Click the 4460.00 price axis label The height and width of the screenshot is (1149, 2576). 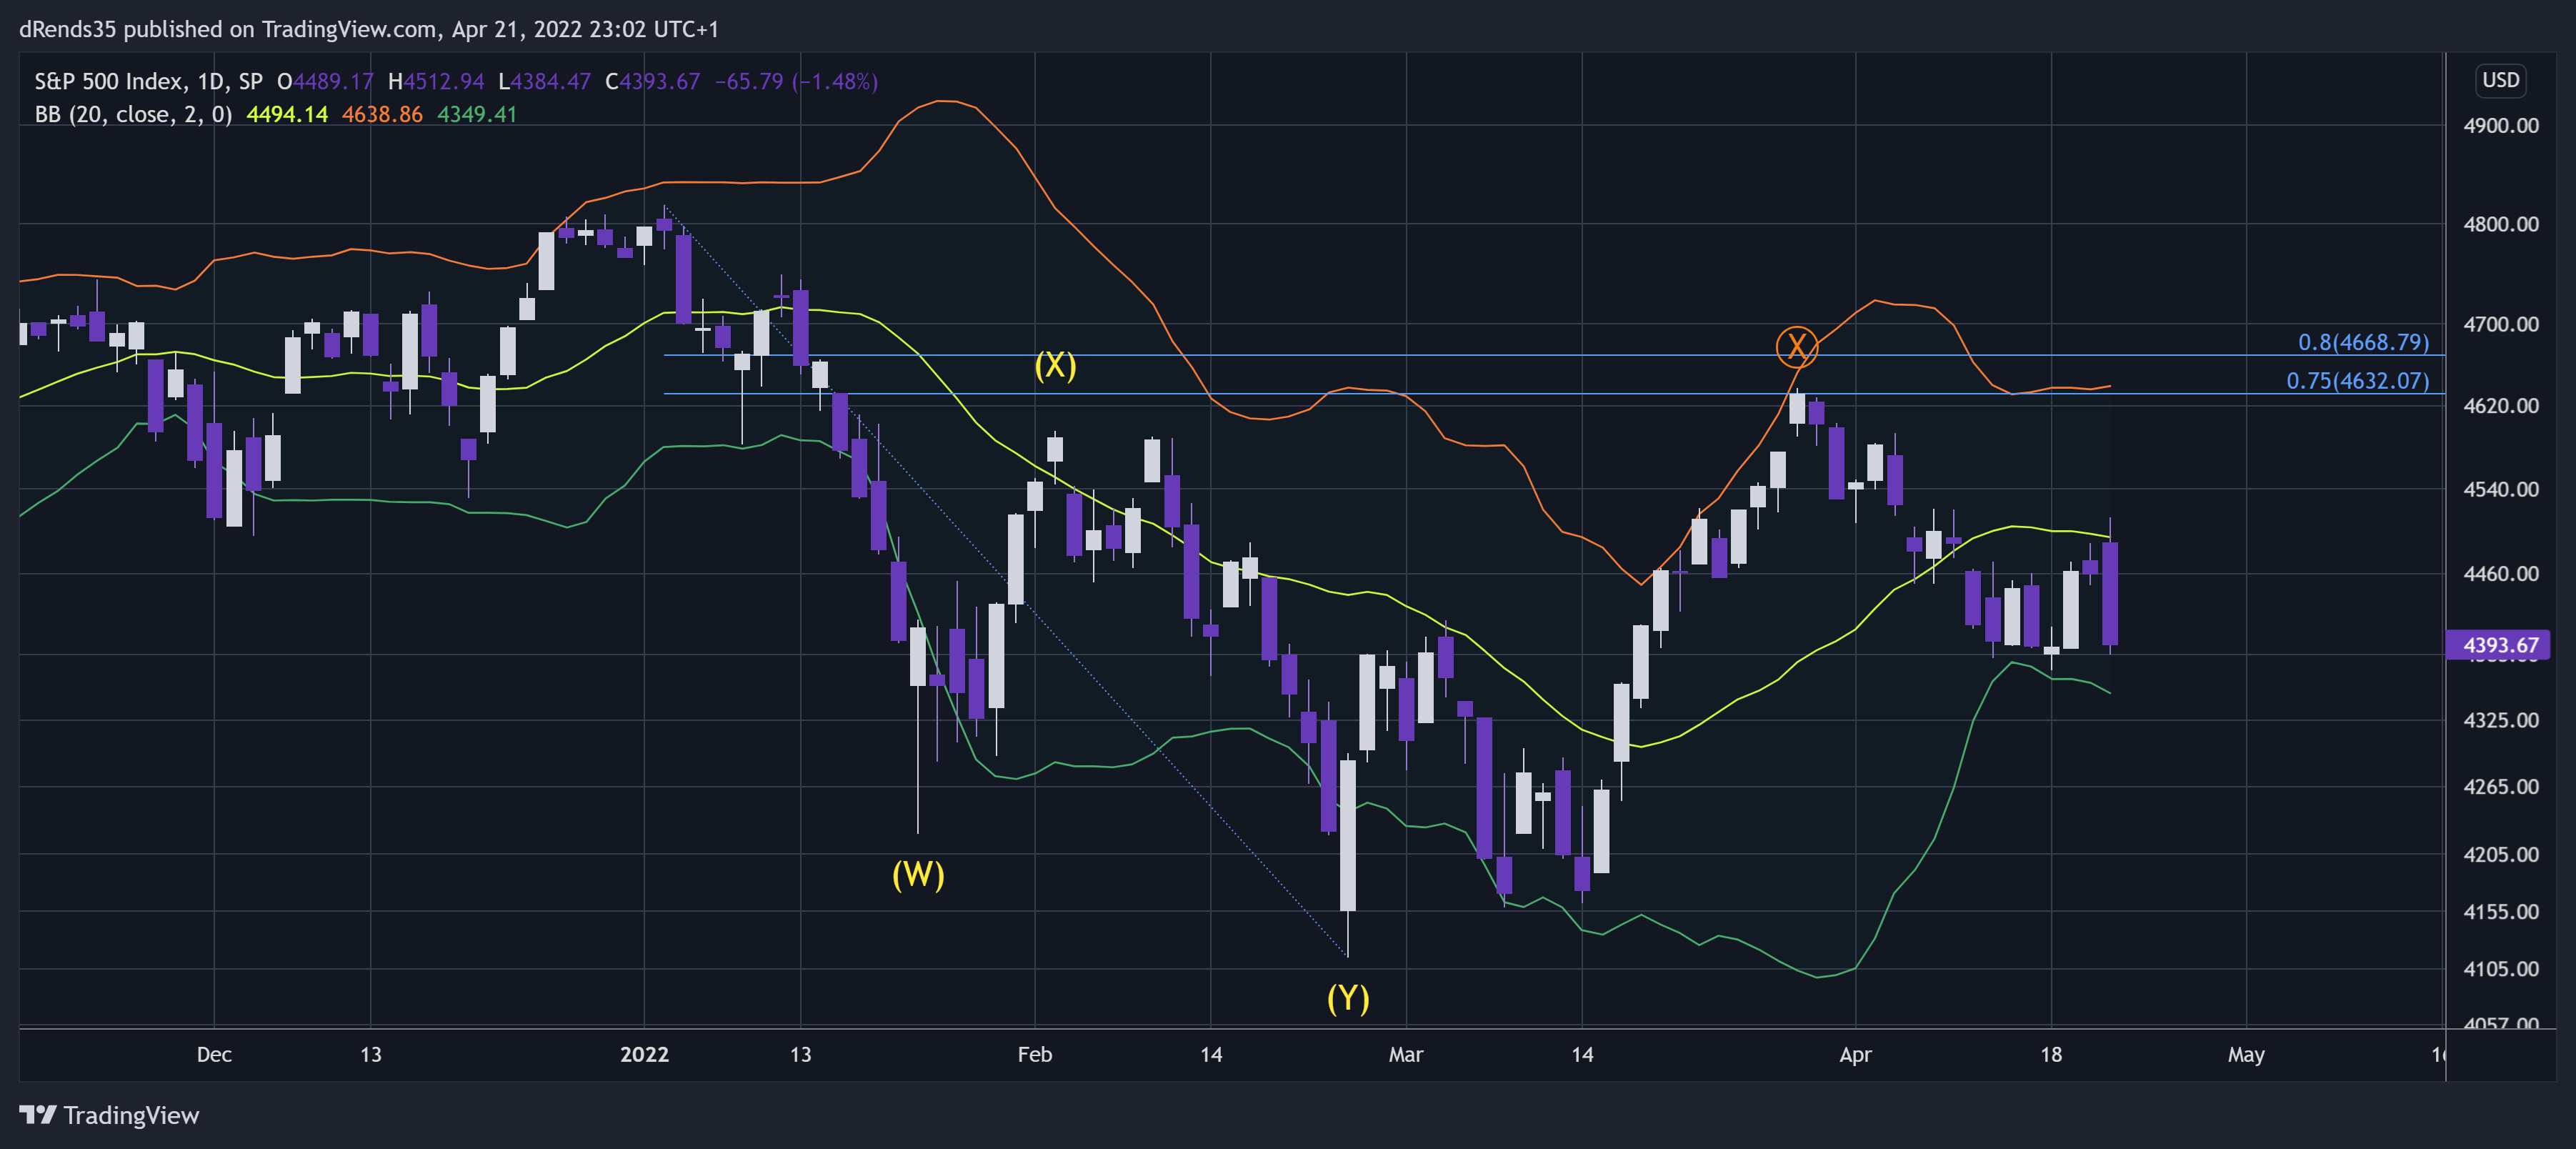coord(2500,574)
